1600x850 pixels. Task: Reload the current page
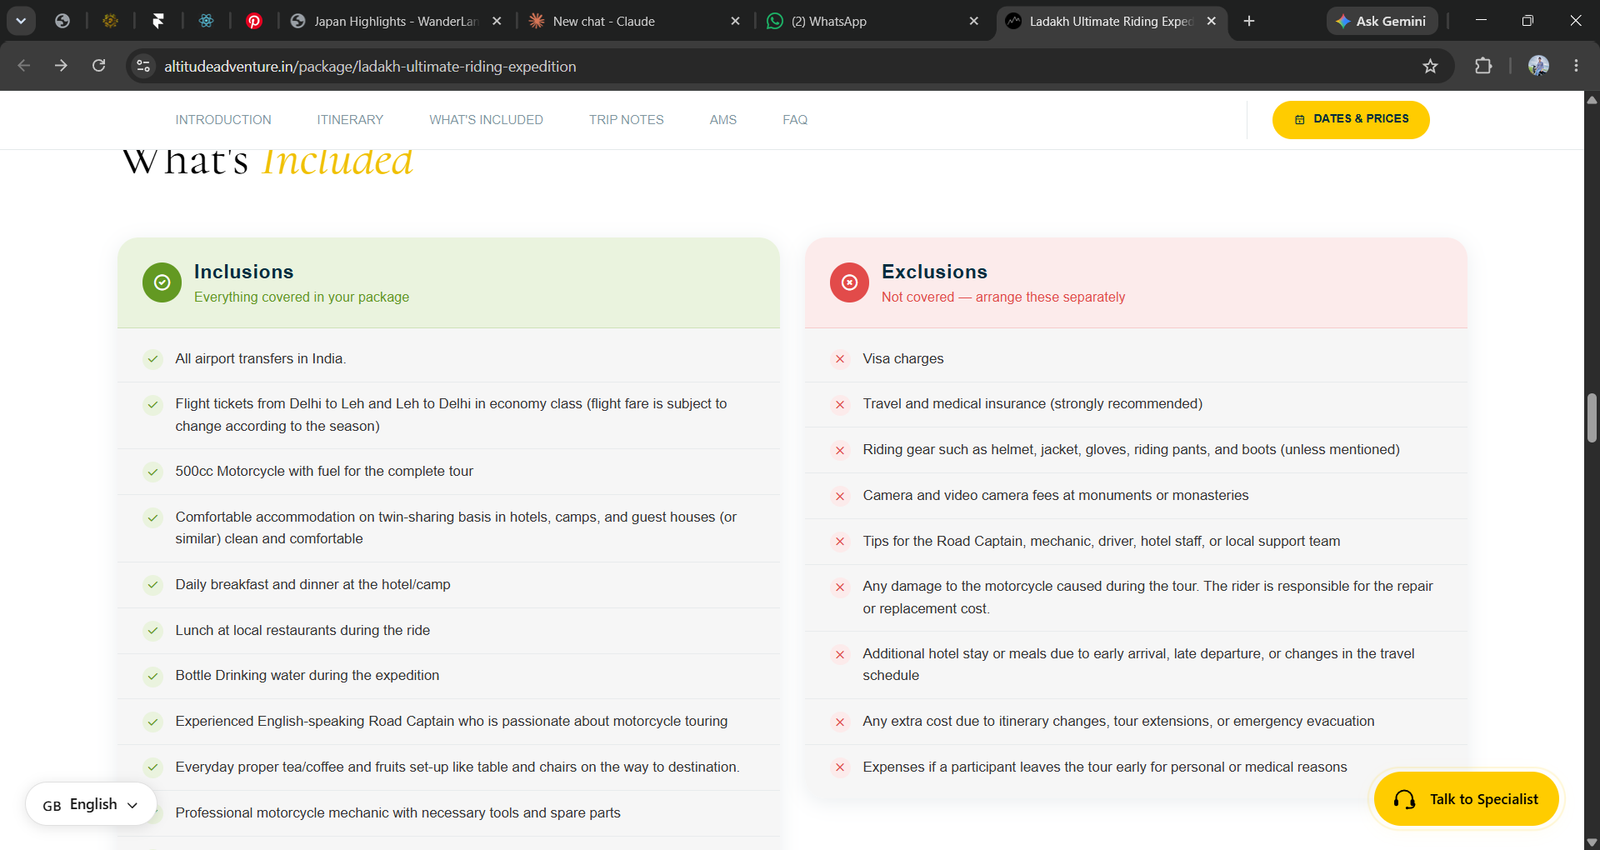pos(98,66)
